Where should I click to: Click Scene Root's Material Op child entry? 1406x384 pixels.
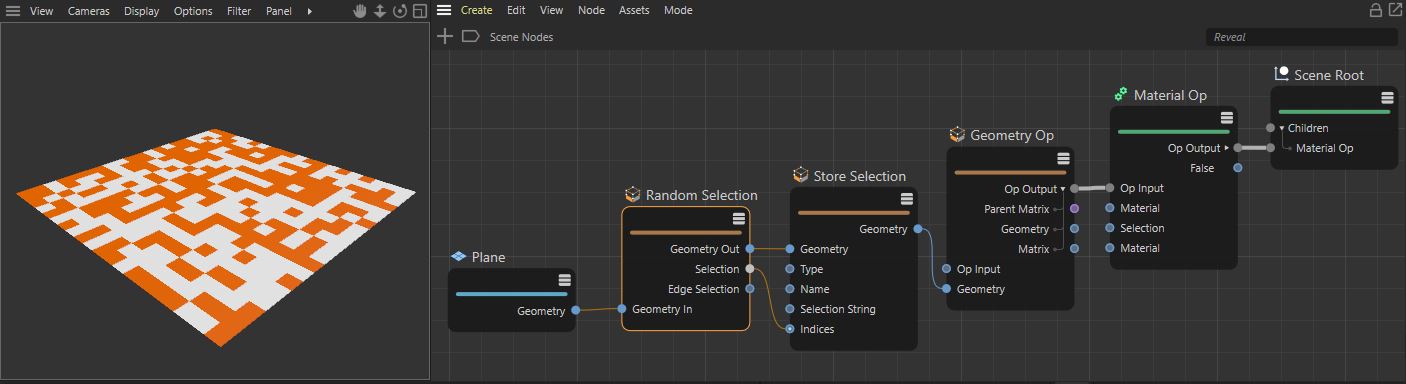point(1324,148)
